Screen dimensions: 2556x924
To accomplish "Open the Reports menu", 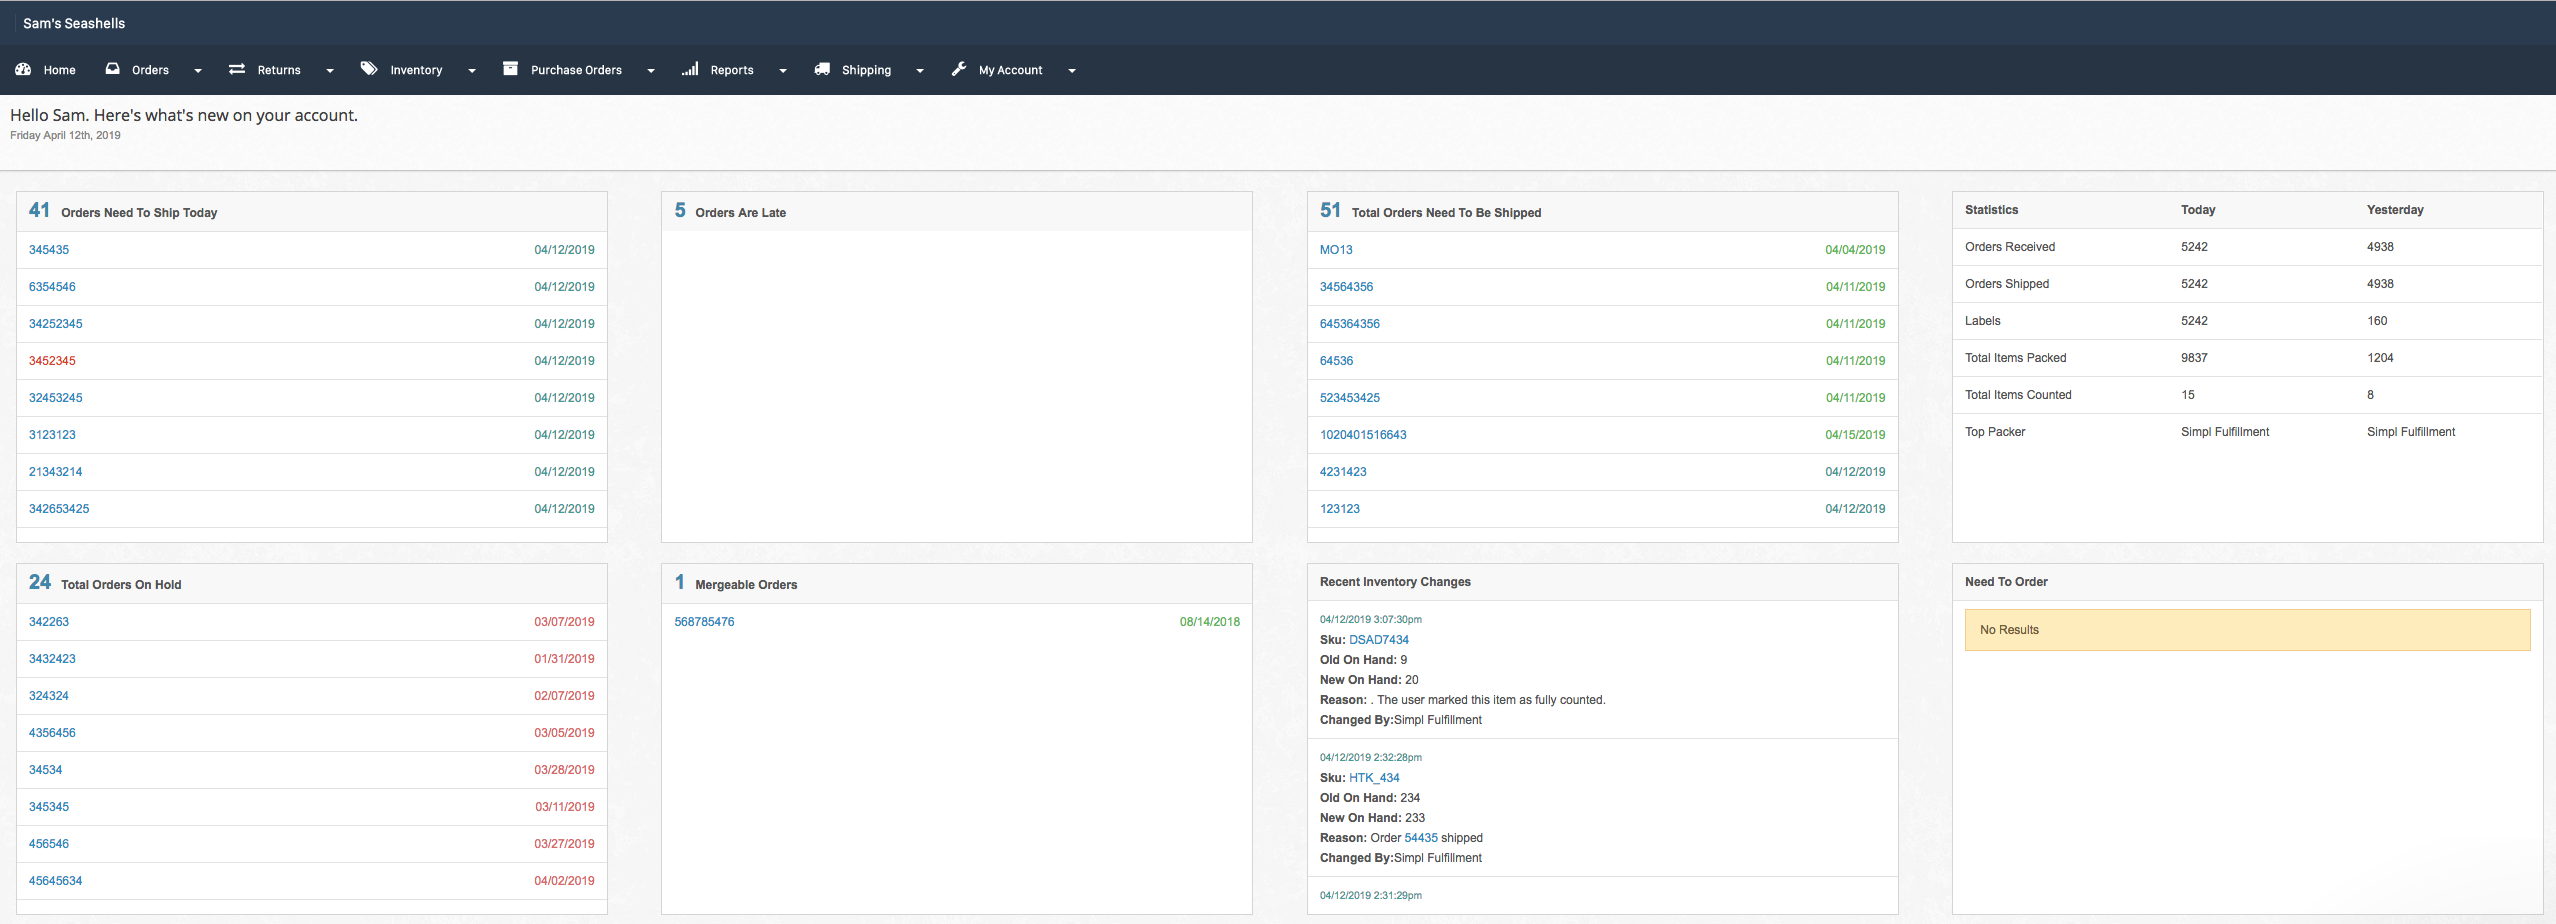I will [x=732, y=70].
